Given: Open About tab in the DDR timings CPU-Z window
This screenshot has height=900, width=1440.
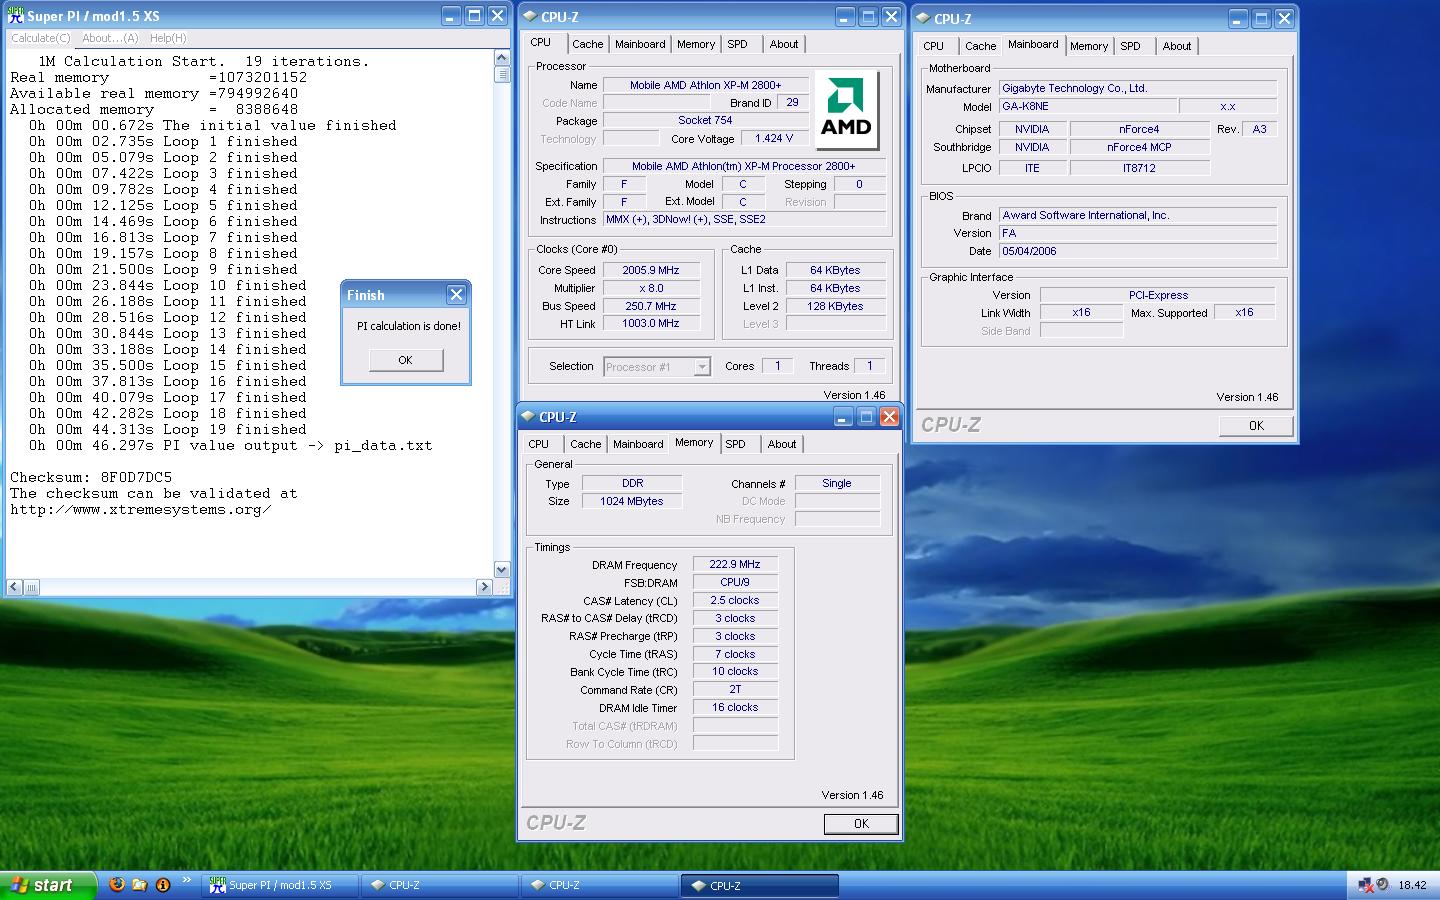Looking at the screenshot, I should coord(782,444).
